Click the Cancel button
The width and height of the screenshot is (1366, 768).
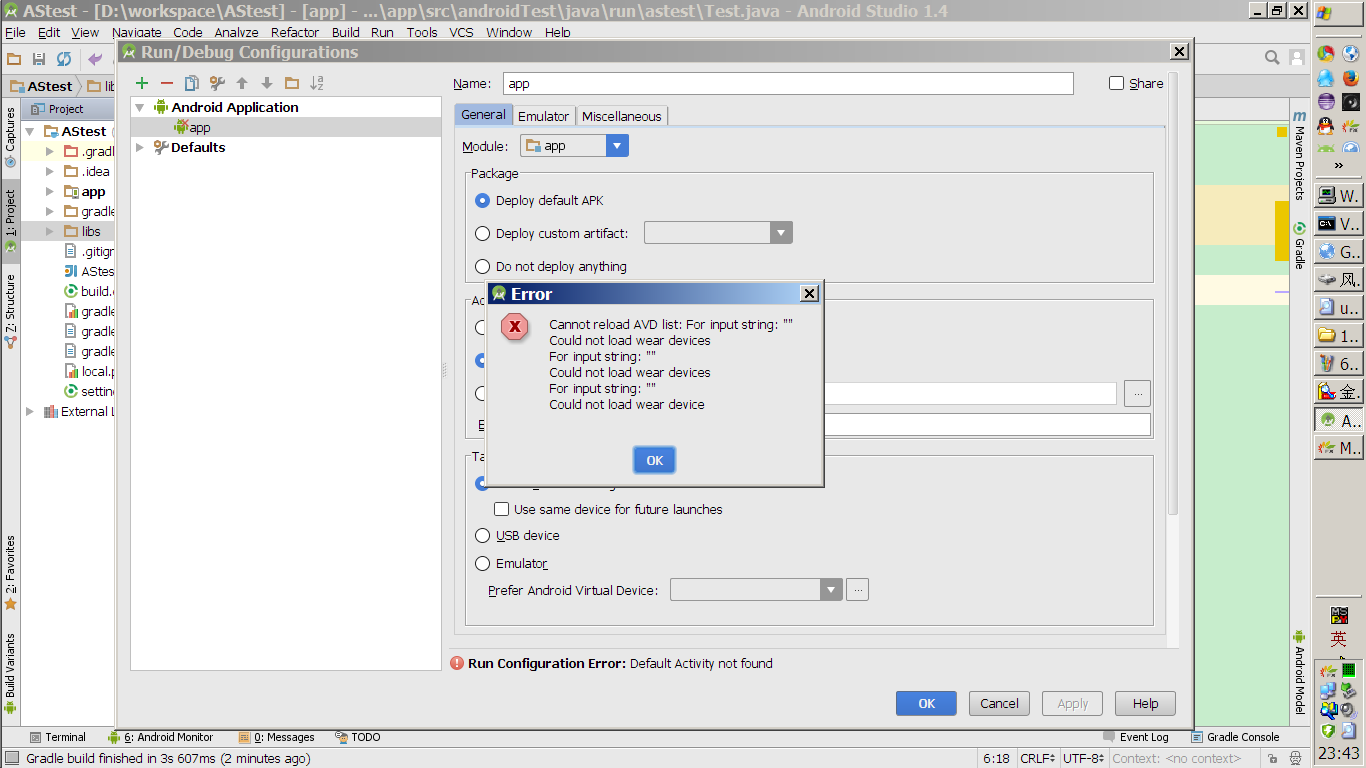click(x=999, y=703)
